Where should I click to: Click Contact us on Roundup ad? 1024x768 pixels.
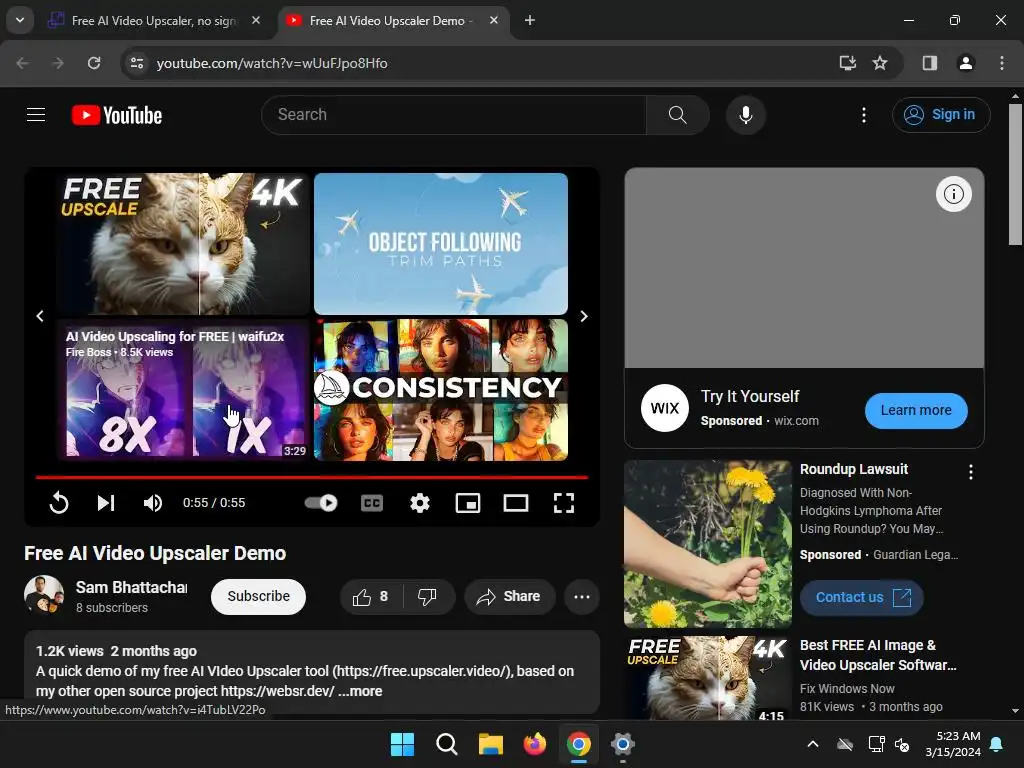tap(861, 597)
